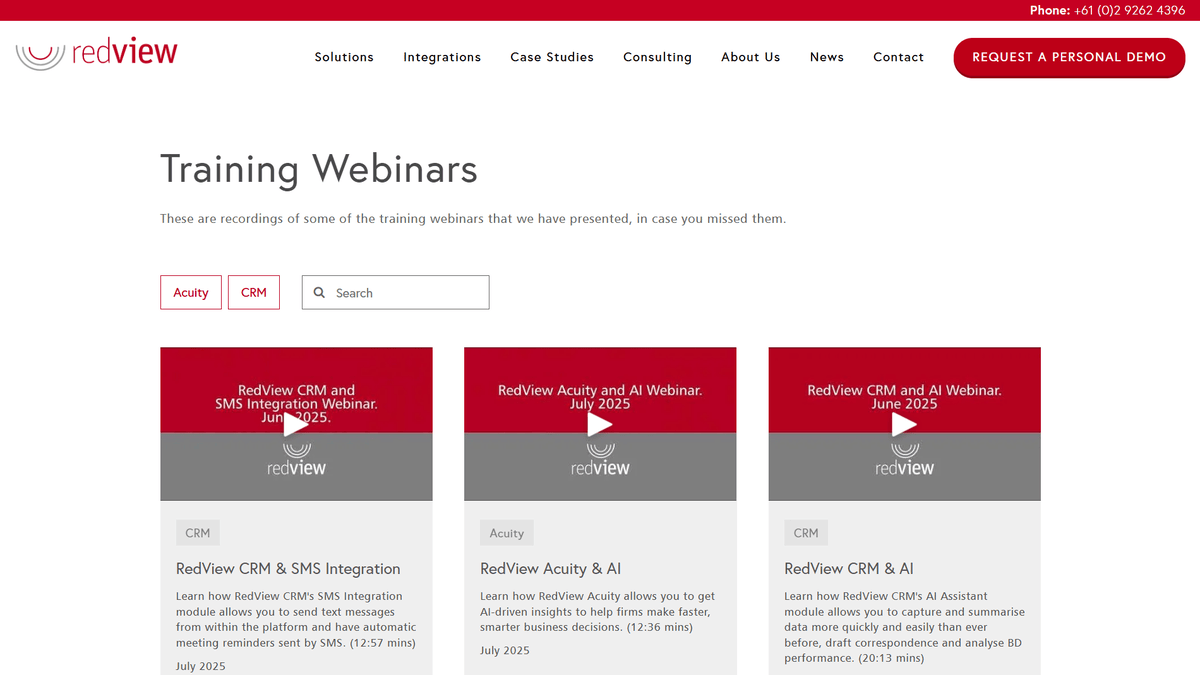Play the RedView Acuity and AI webinar video
Viewport: 1200px width, 675px height.
coord(600,424)
